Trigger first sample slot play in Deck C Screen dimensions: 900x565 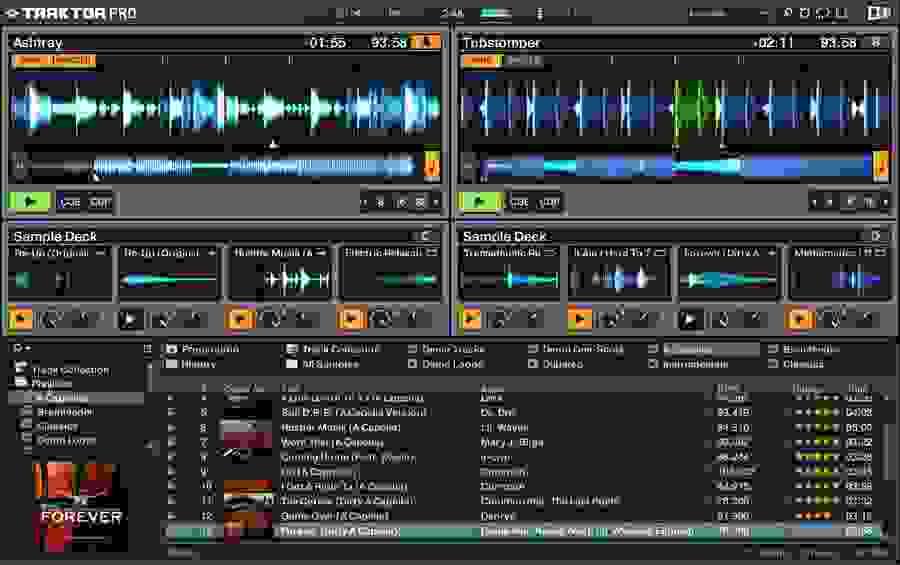[21, 319]
